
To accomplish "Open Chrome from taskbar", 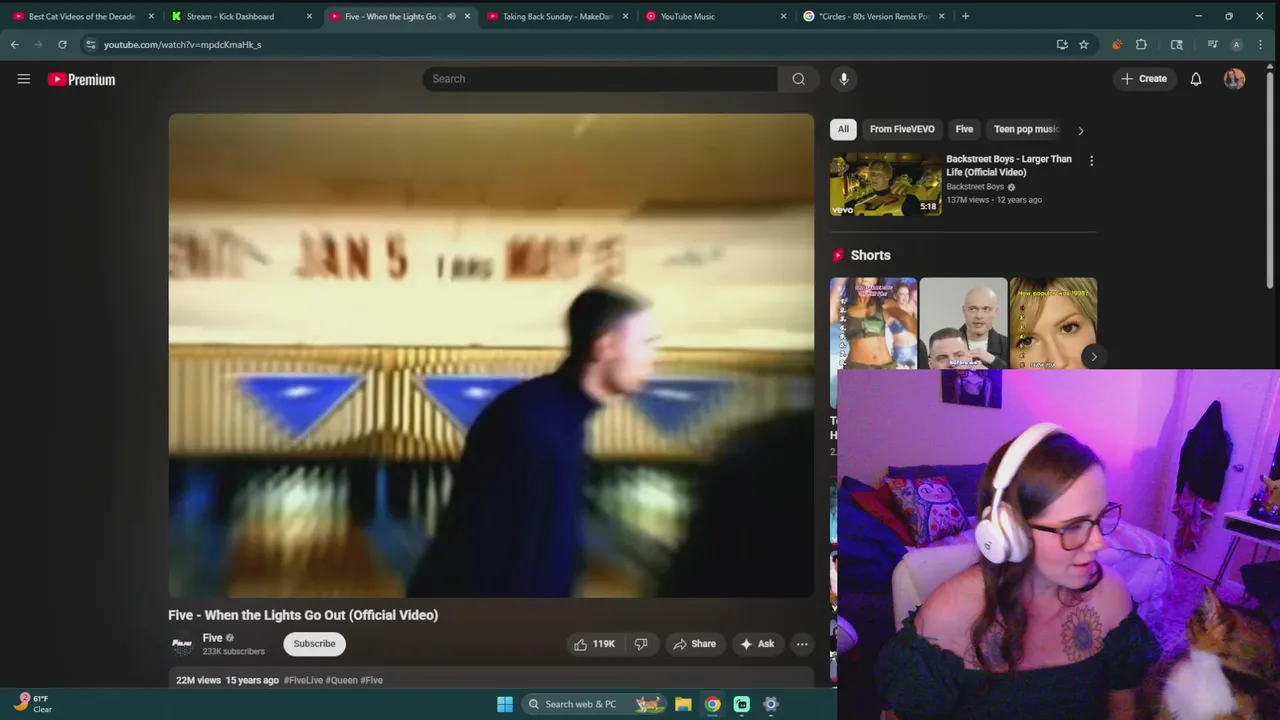I will pos(712,704).
